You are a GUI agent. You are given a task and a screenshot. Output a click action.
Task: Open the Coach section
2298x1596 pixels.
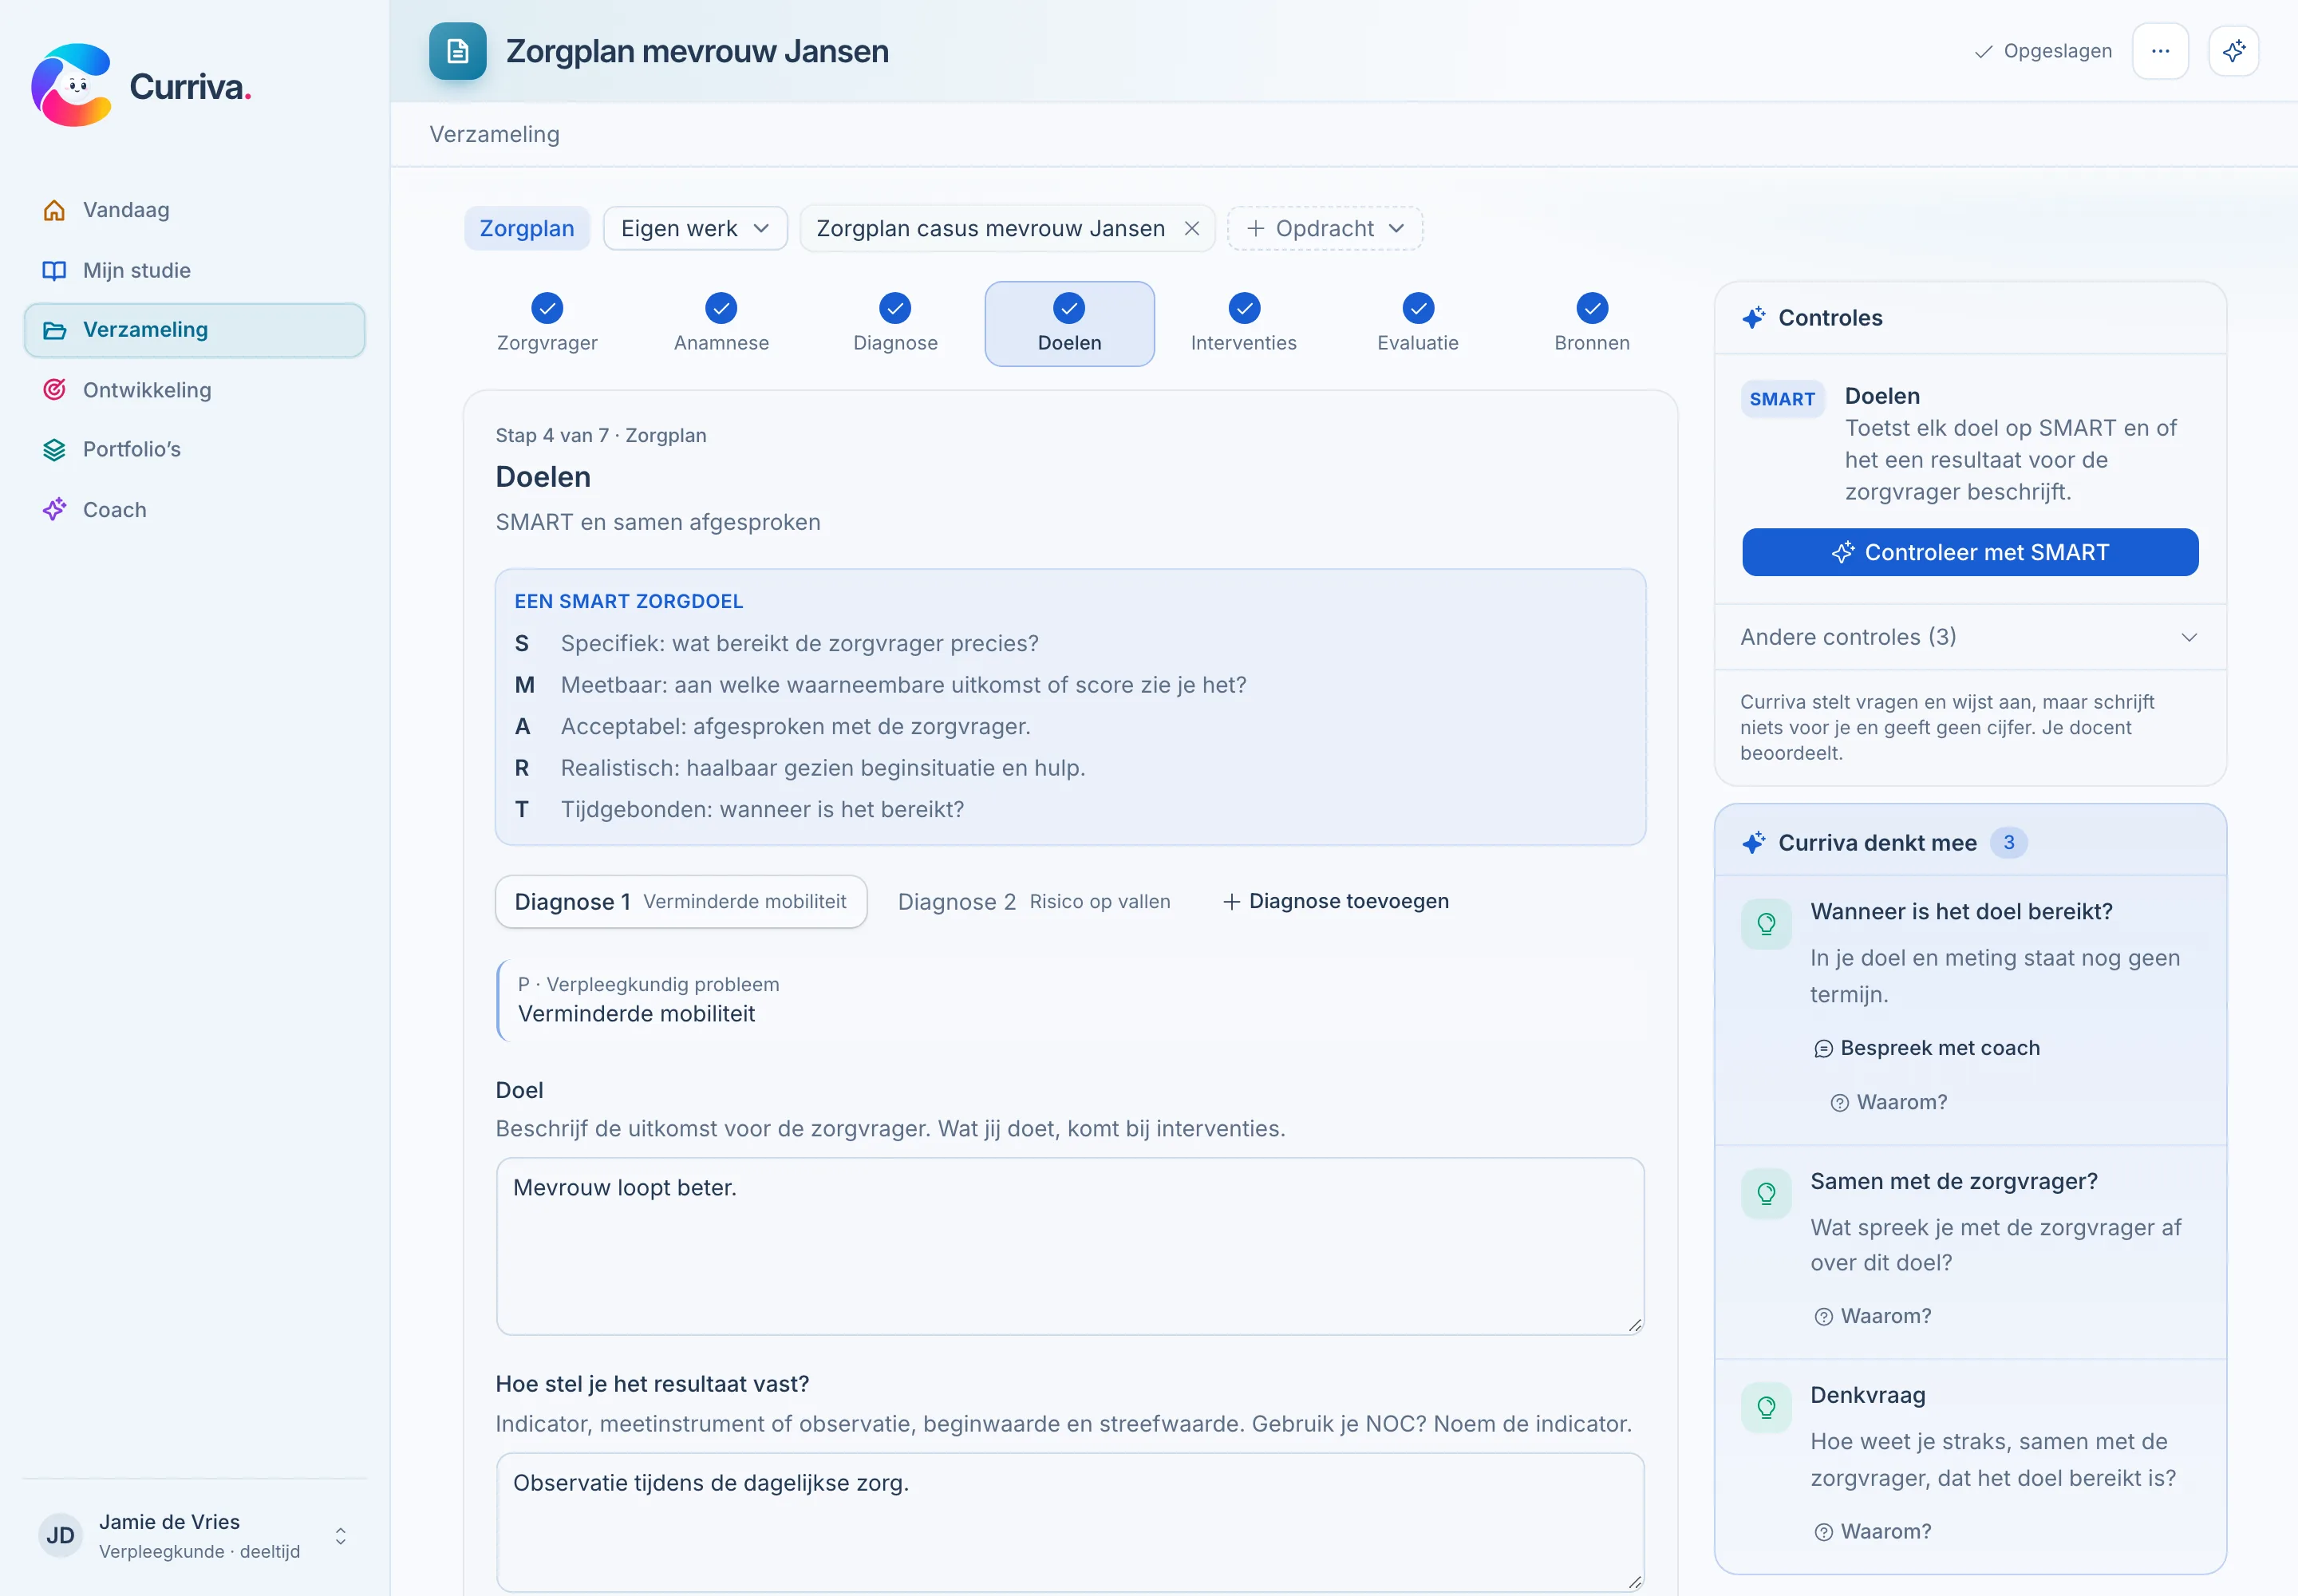[194, 510]
